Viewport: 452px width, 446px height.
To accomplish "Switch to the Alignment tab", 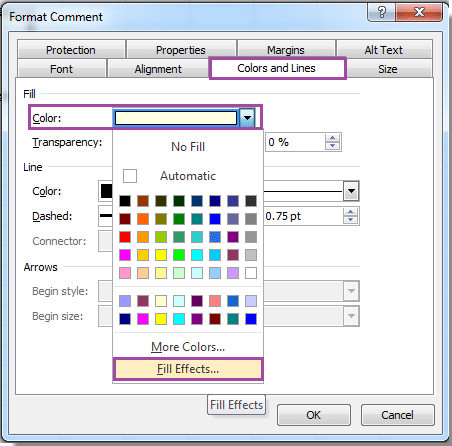I will pos(158,69).
